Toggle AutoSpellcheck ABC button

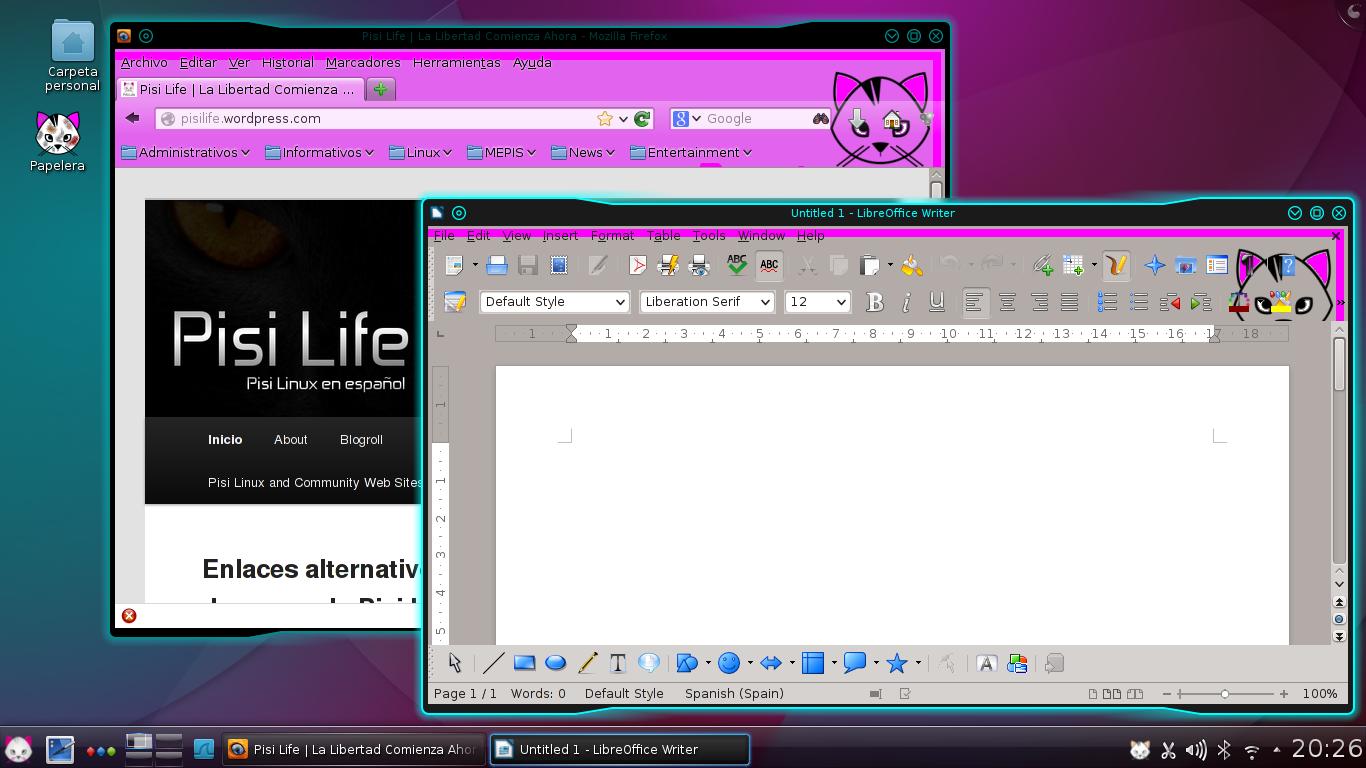pos(769,265)
